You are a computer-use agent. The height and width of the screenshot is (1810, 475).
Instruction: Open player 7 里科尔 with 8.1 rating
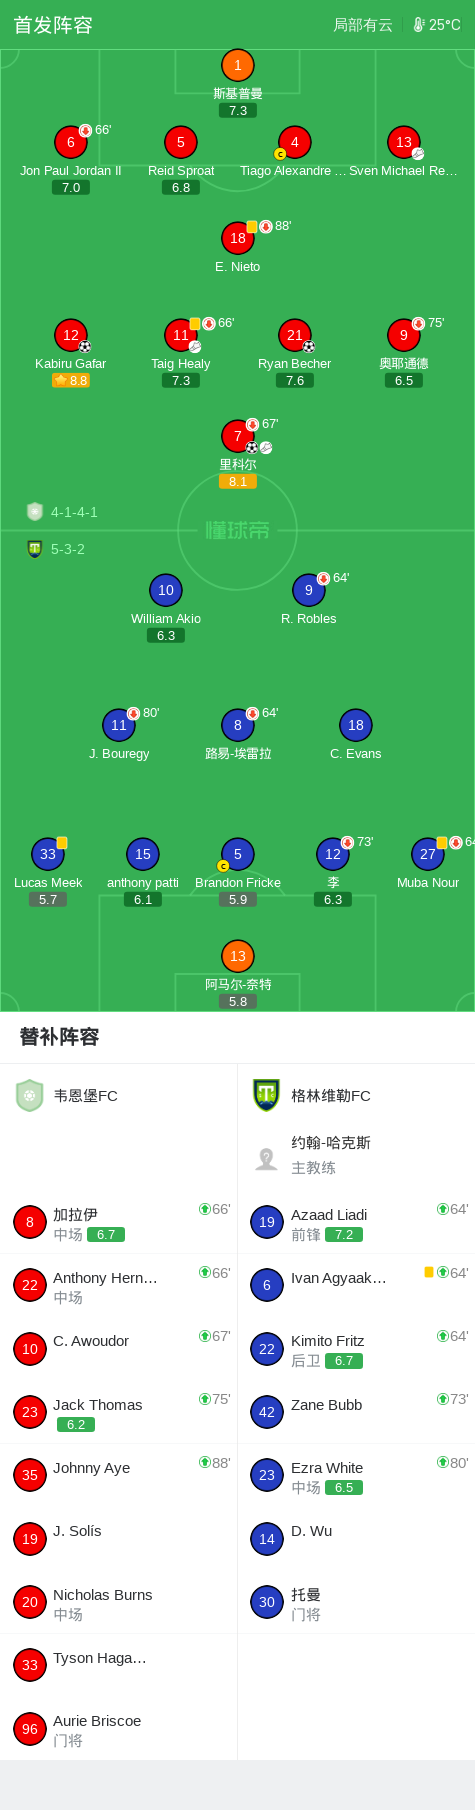[x=237, y=436]
